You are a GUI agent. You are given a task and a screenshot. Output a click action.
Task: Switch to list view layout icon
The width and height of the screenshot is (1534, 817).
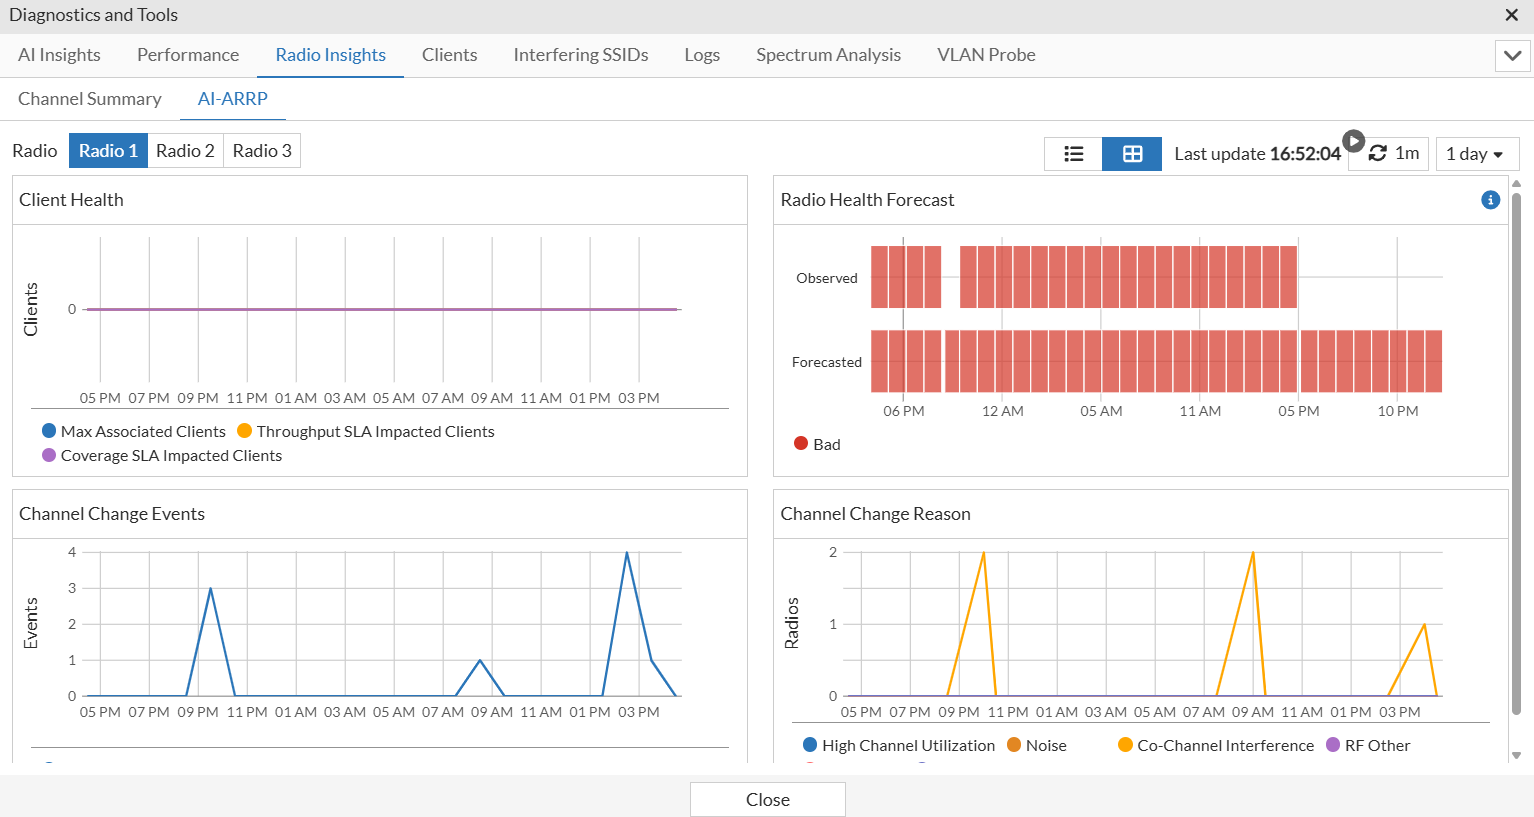click(x=1073, y=154)
